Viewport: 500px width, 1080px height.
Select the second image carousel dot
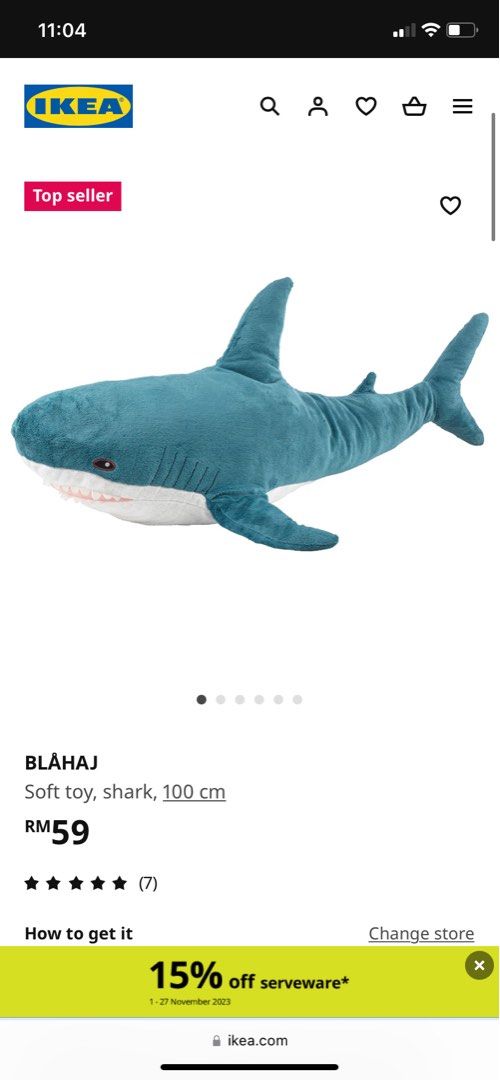[x=220, y=699]
